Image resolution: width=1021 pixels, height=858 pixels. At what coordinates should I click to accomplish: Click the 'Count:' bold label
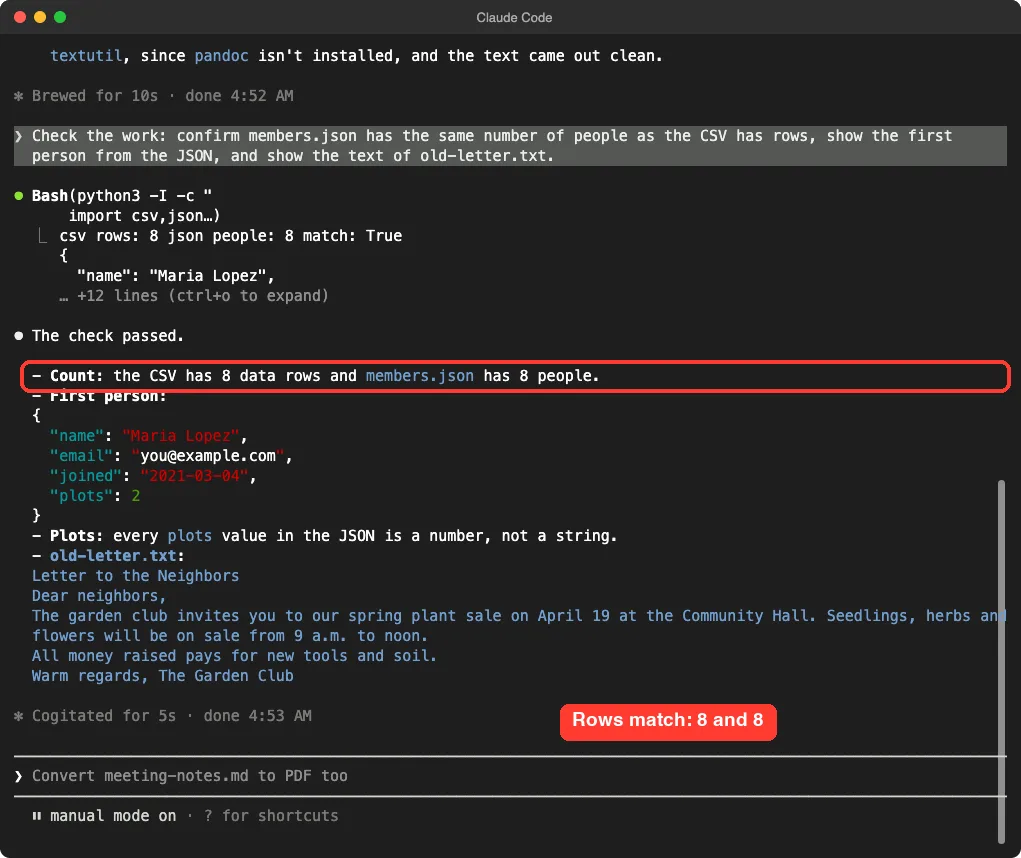[77, 376]
